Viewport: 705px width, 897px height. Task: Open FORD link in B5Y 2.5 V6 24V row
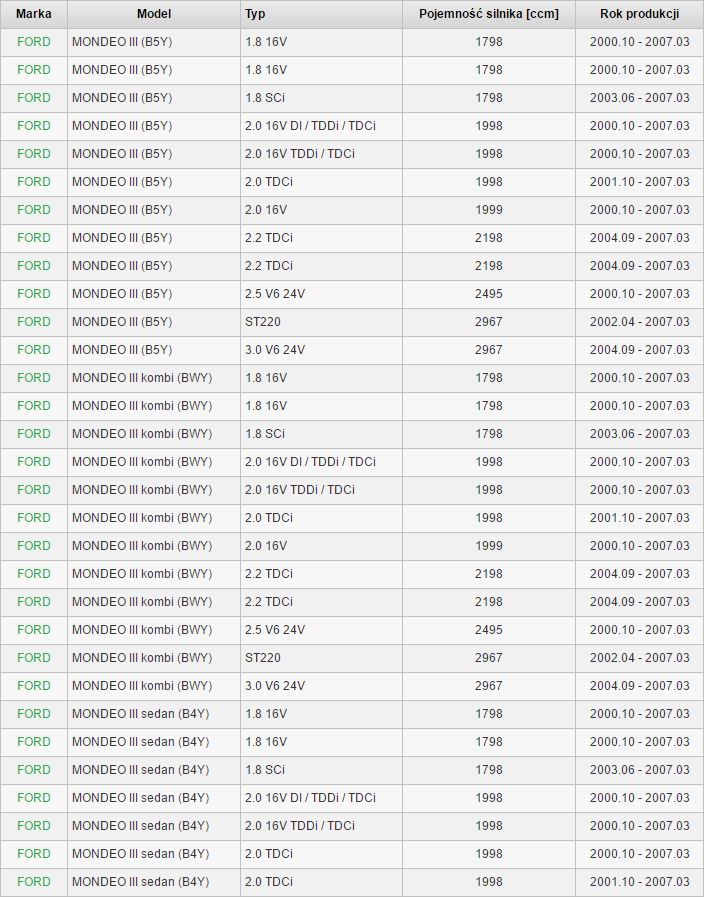34,293
